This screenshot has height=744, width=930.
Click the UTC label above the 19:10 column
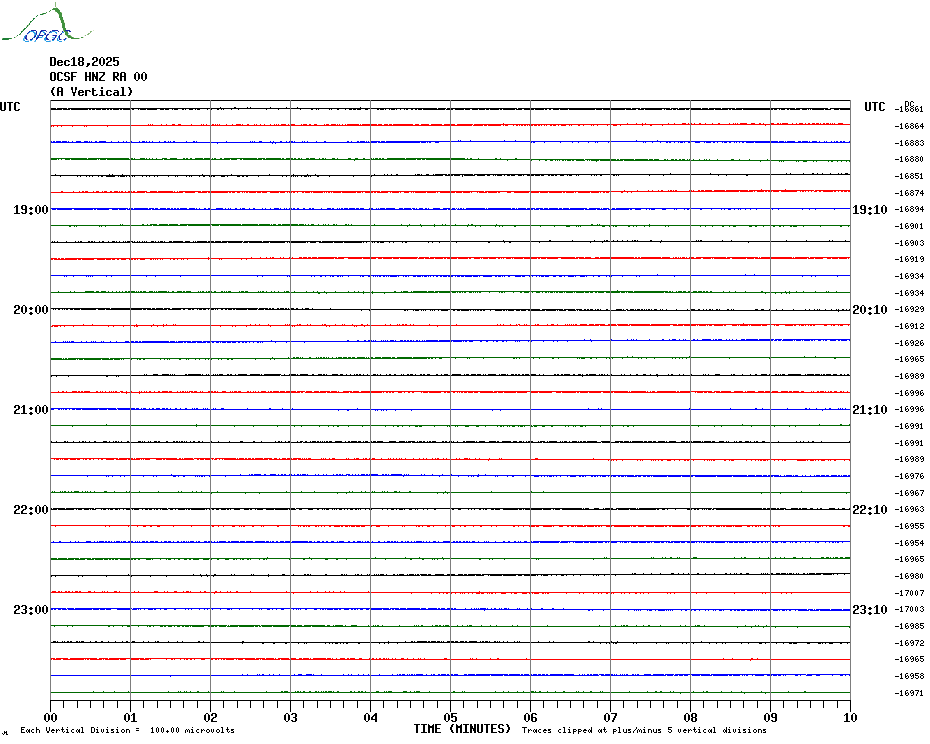coord(874,107)
